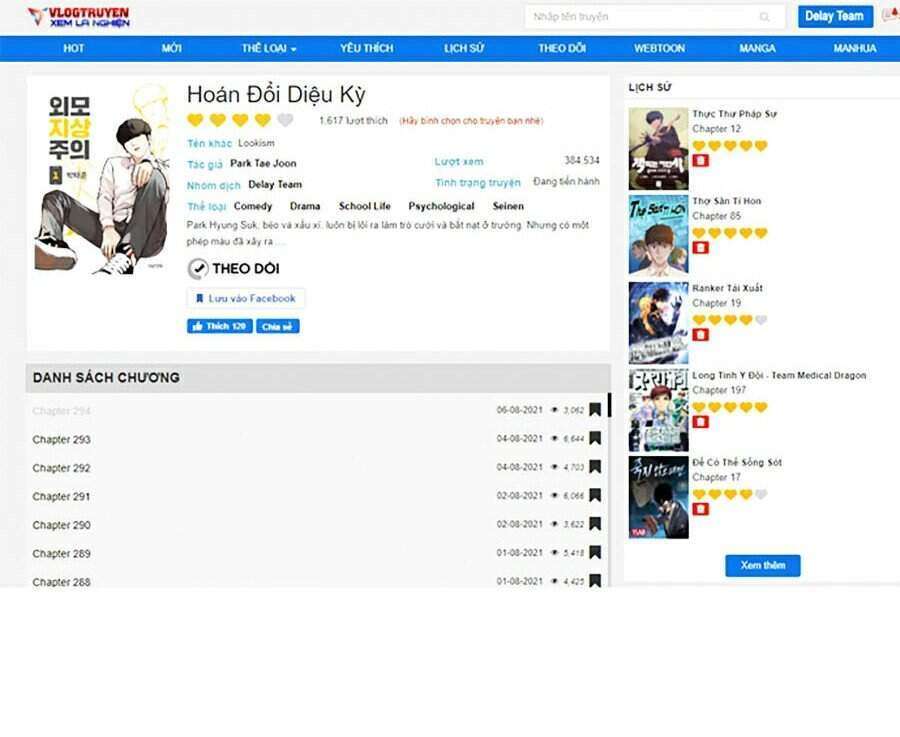The image size is (900, 737).
Task: Toggle follow for Hoán Đổi Diệu Kỳ
Action: pyautogui.click(x=237, y=268)
